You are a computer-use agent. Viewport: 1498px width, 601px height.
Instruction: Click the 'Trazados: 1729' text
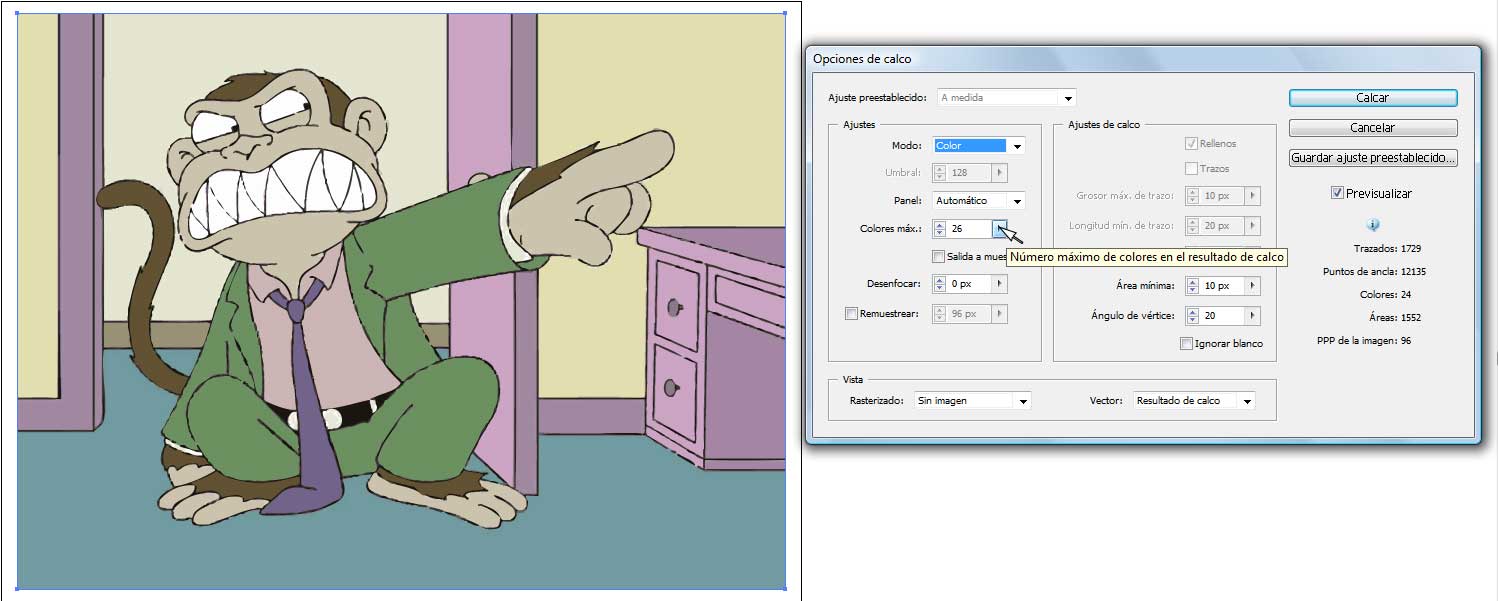tap(1388, 248)
